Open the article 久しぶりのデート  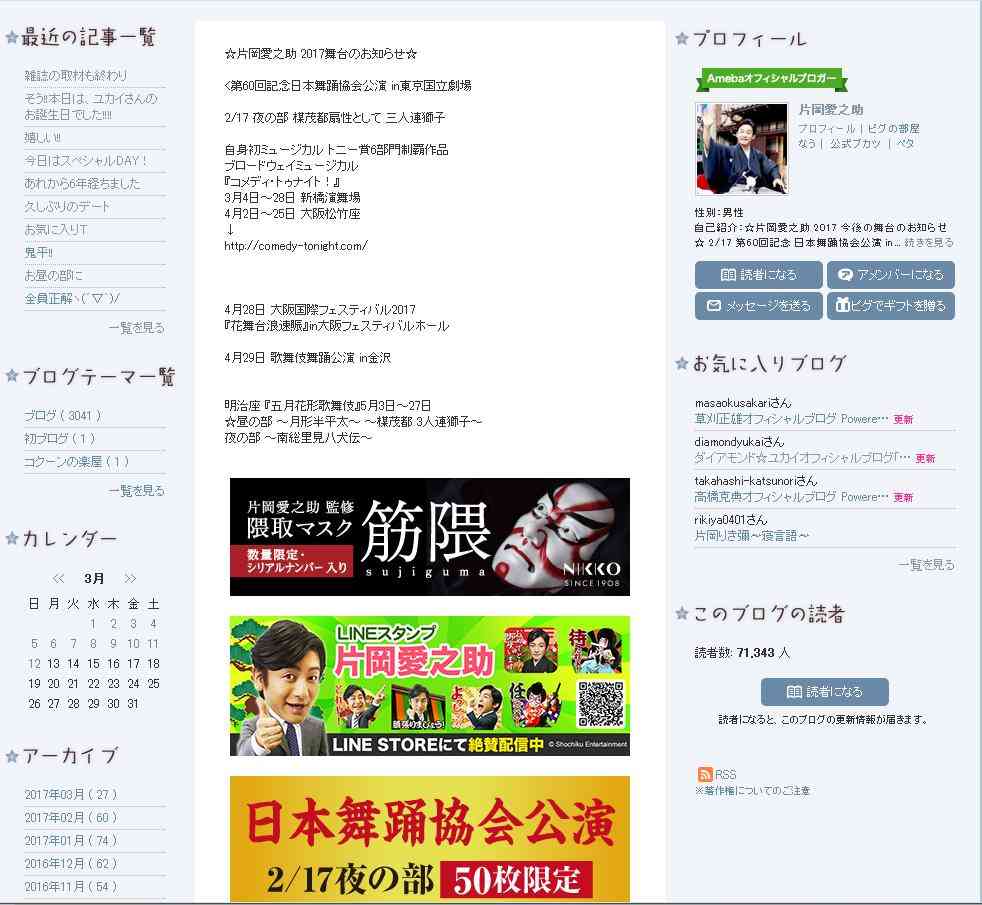[67, 207]
